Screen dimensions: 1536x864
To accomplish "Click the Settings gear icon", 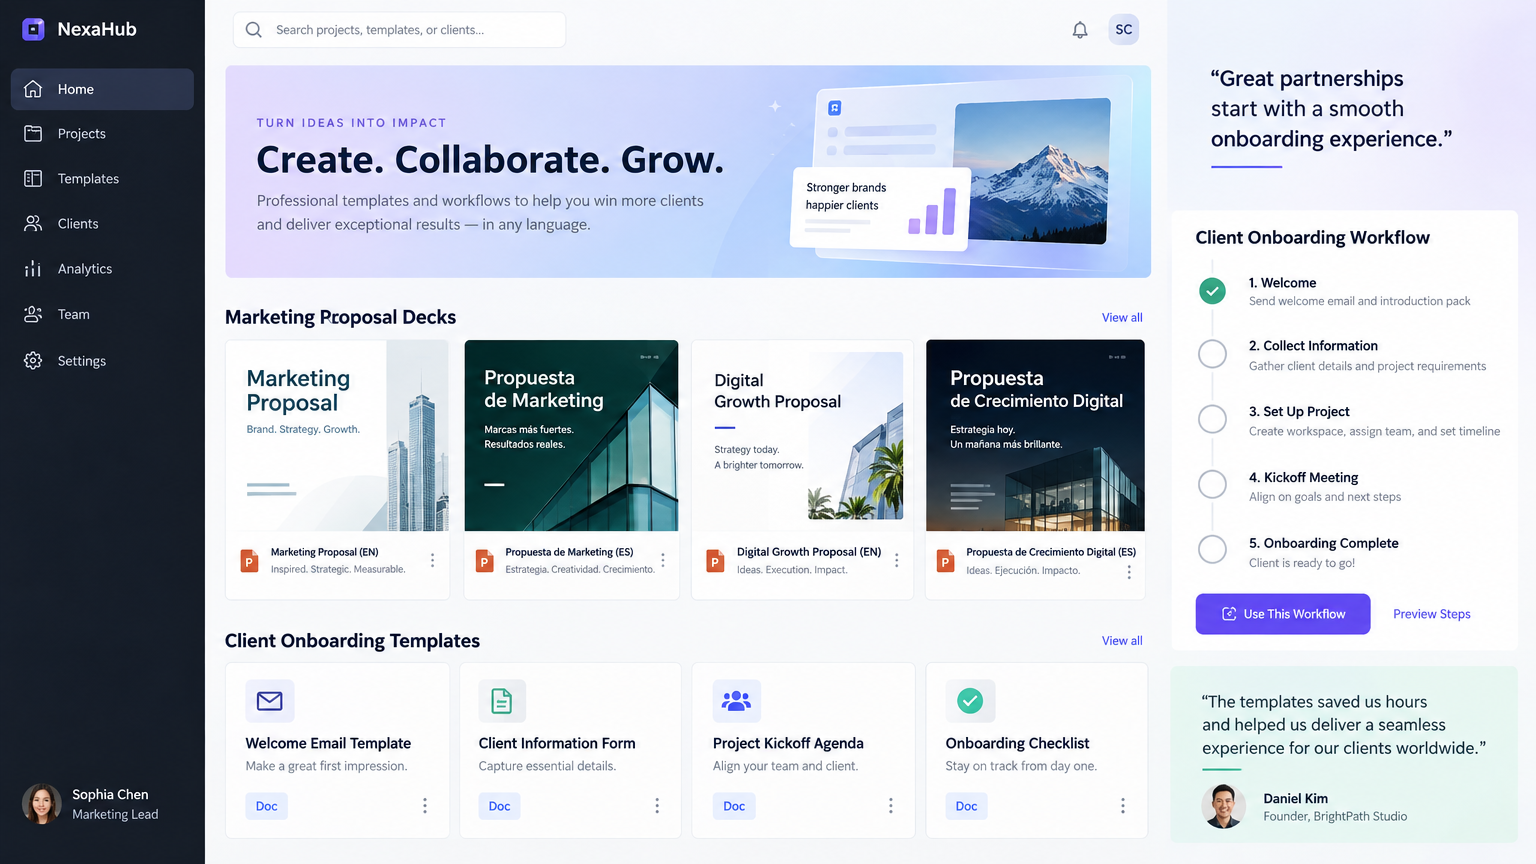I will (x=33, y=361).
